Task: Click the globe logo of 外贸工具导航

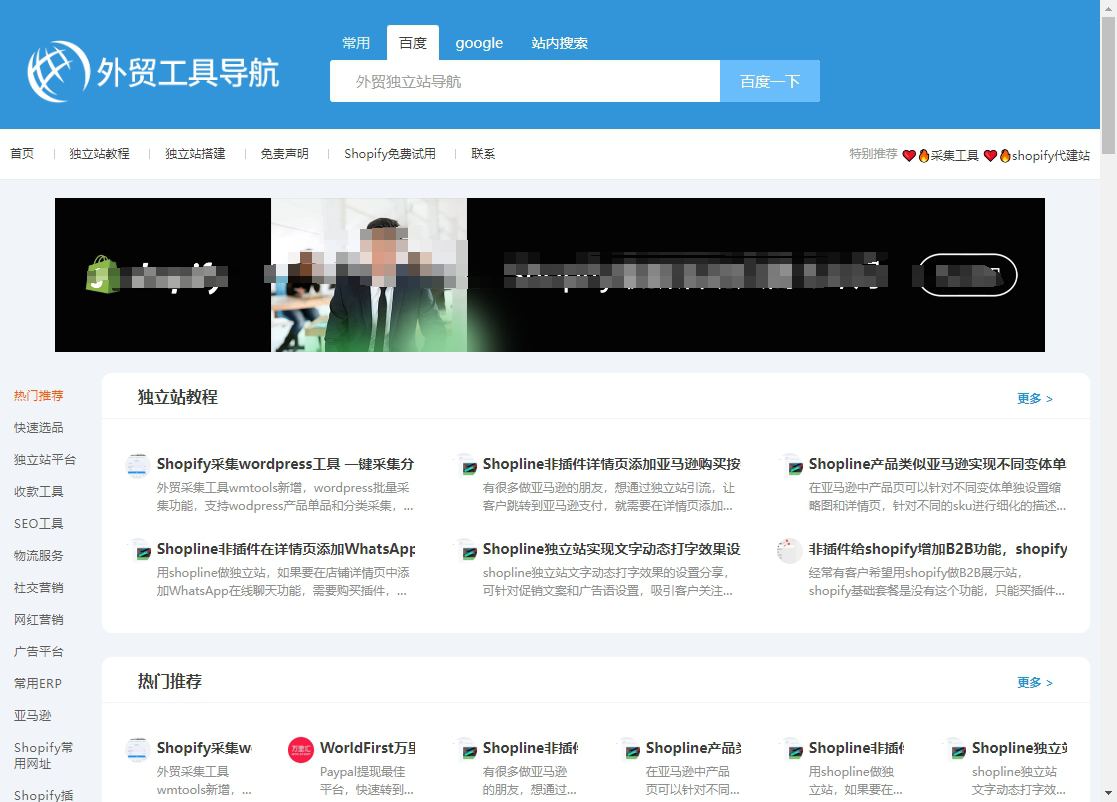Action: [58, 72]
